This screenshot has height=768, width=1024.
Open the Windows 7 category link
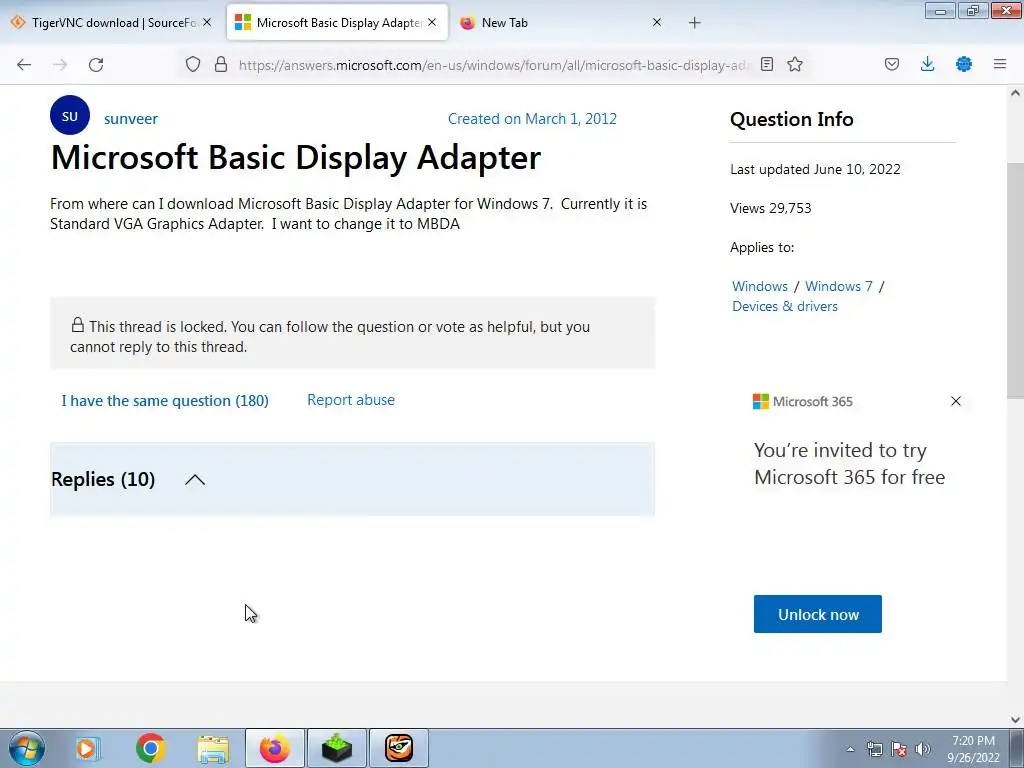pos(839,286)
